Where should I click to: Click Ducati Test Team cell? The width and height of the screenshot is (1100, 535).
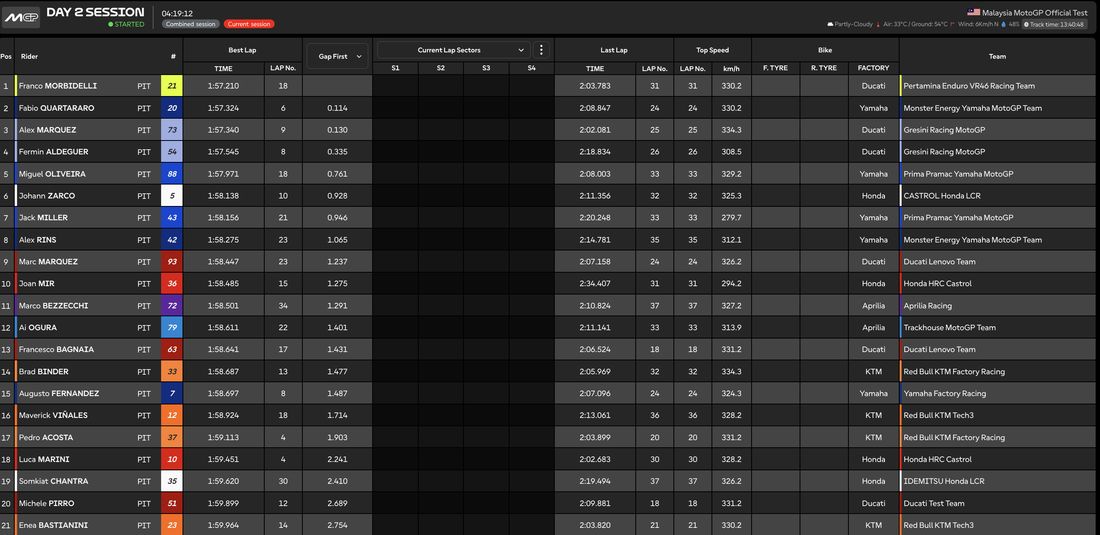[x=934, y=503]
